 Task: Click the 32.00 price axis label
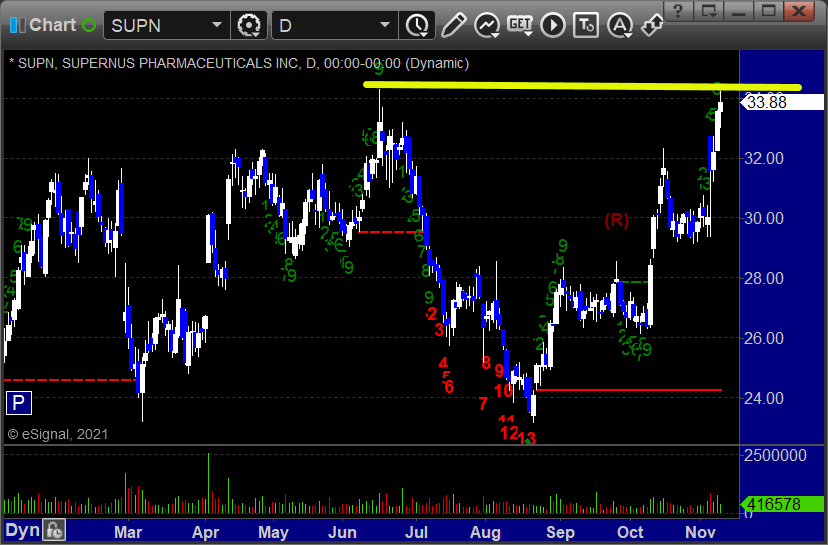coord(764,158)
